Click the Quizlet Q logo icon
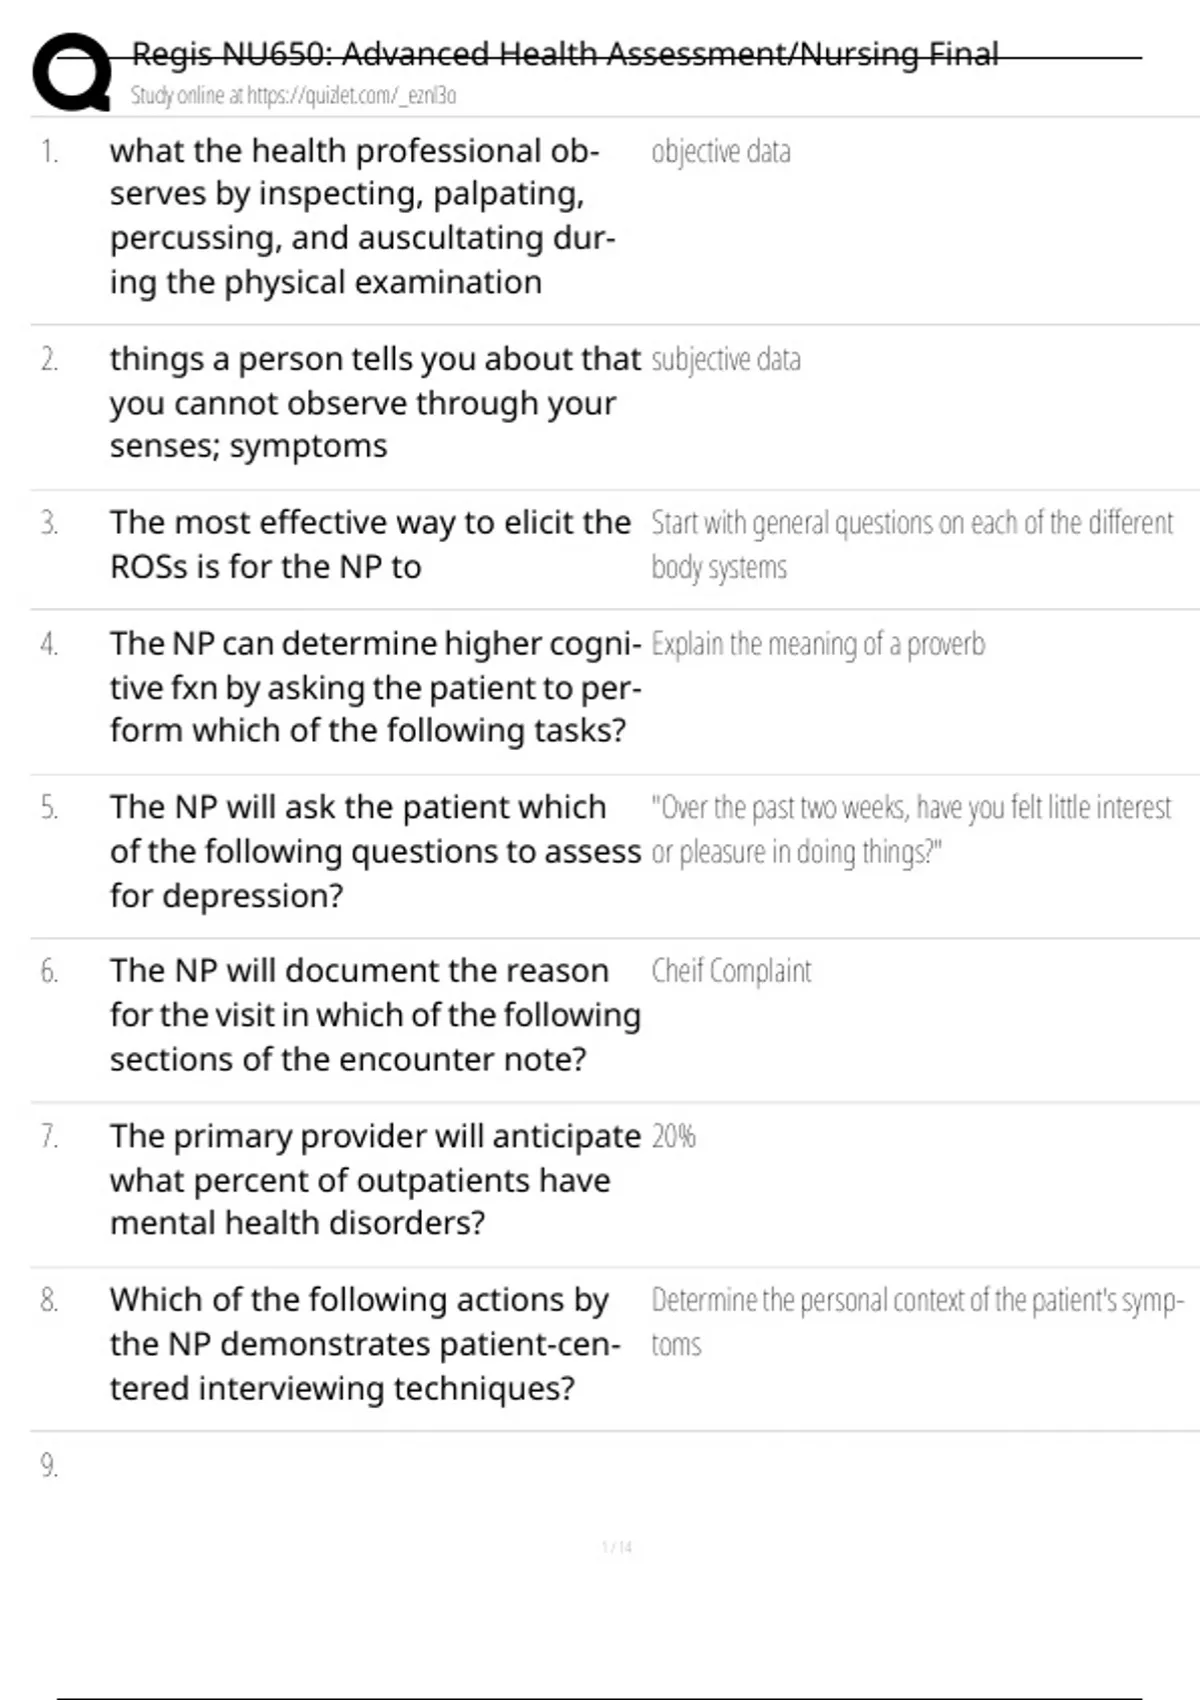 click(72, 71)
